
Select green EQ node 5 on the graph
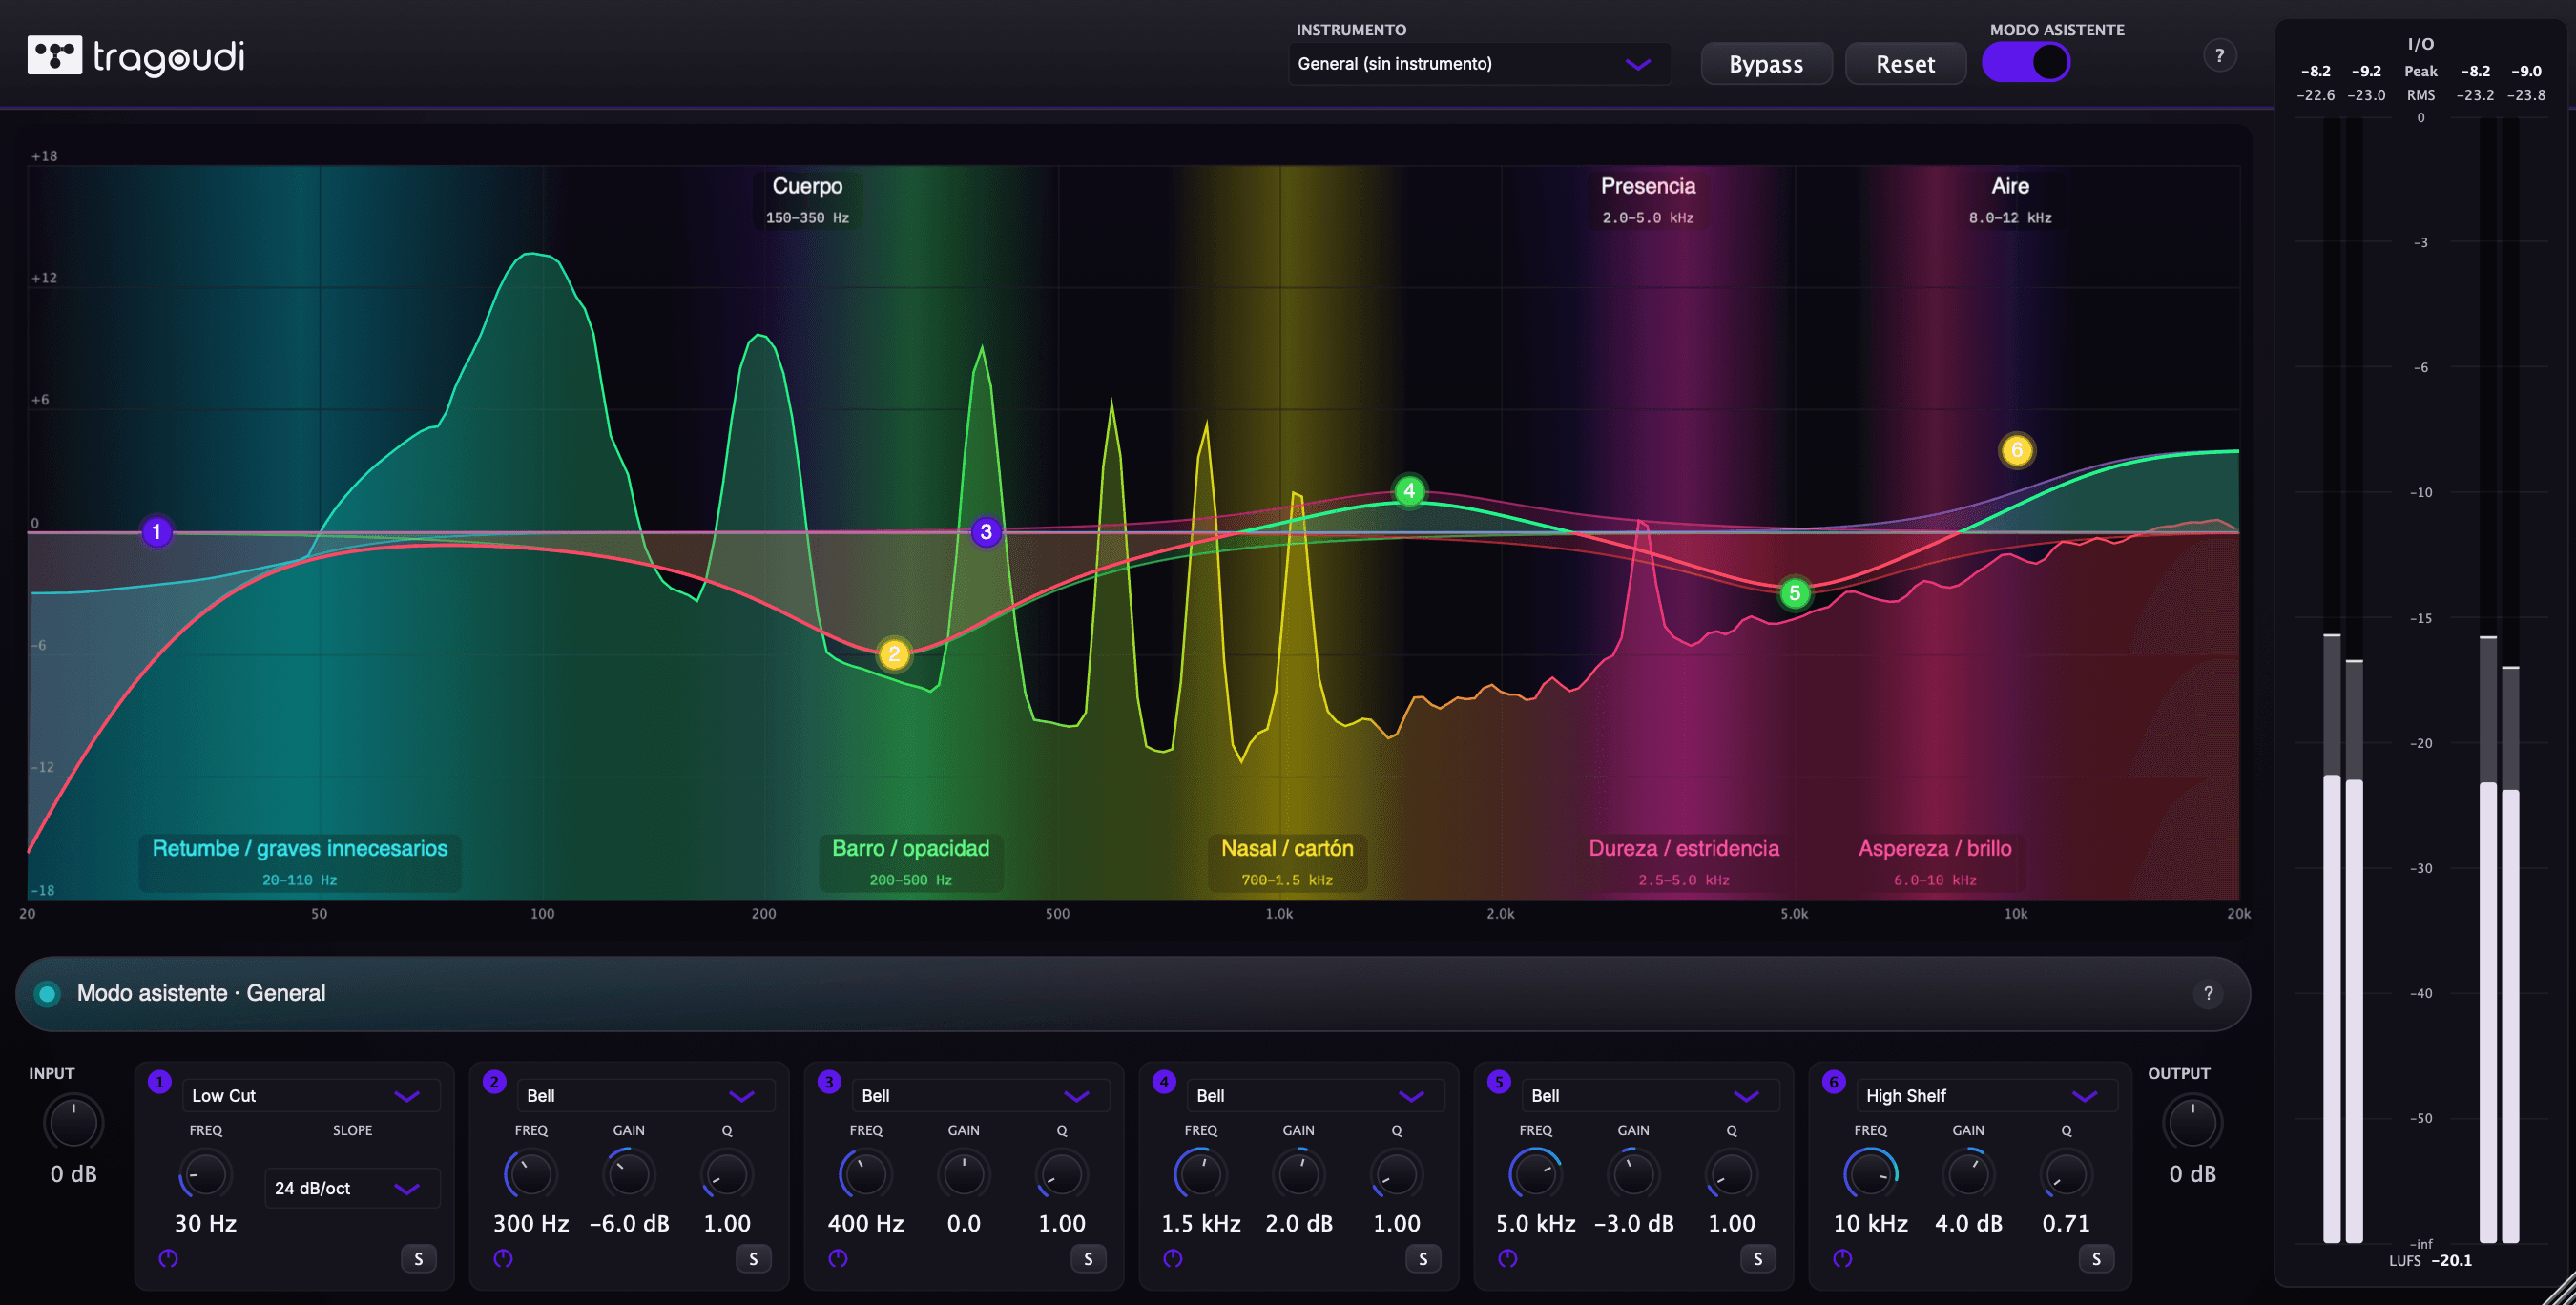1794,593
